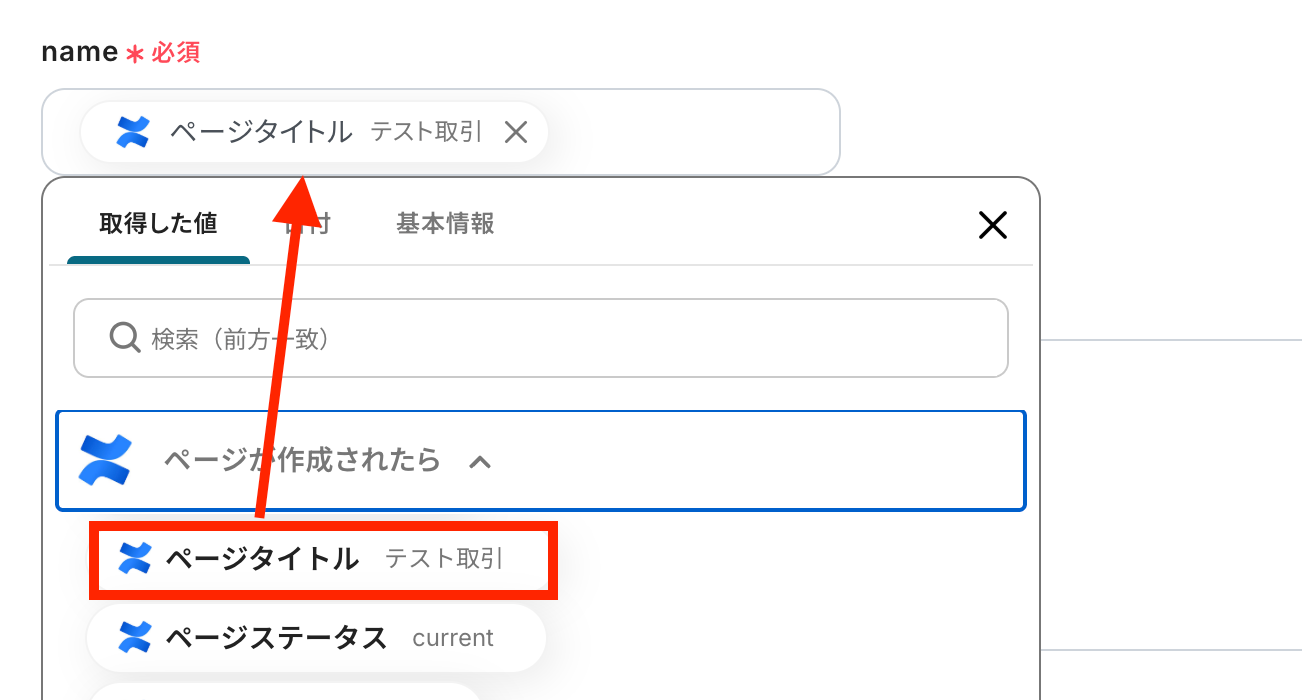Click the large Confluence icon in section header
The height and width of the screenshot is (700, 1302).
(106, 460)
